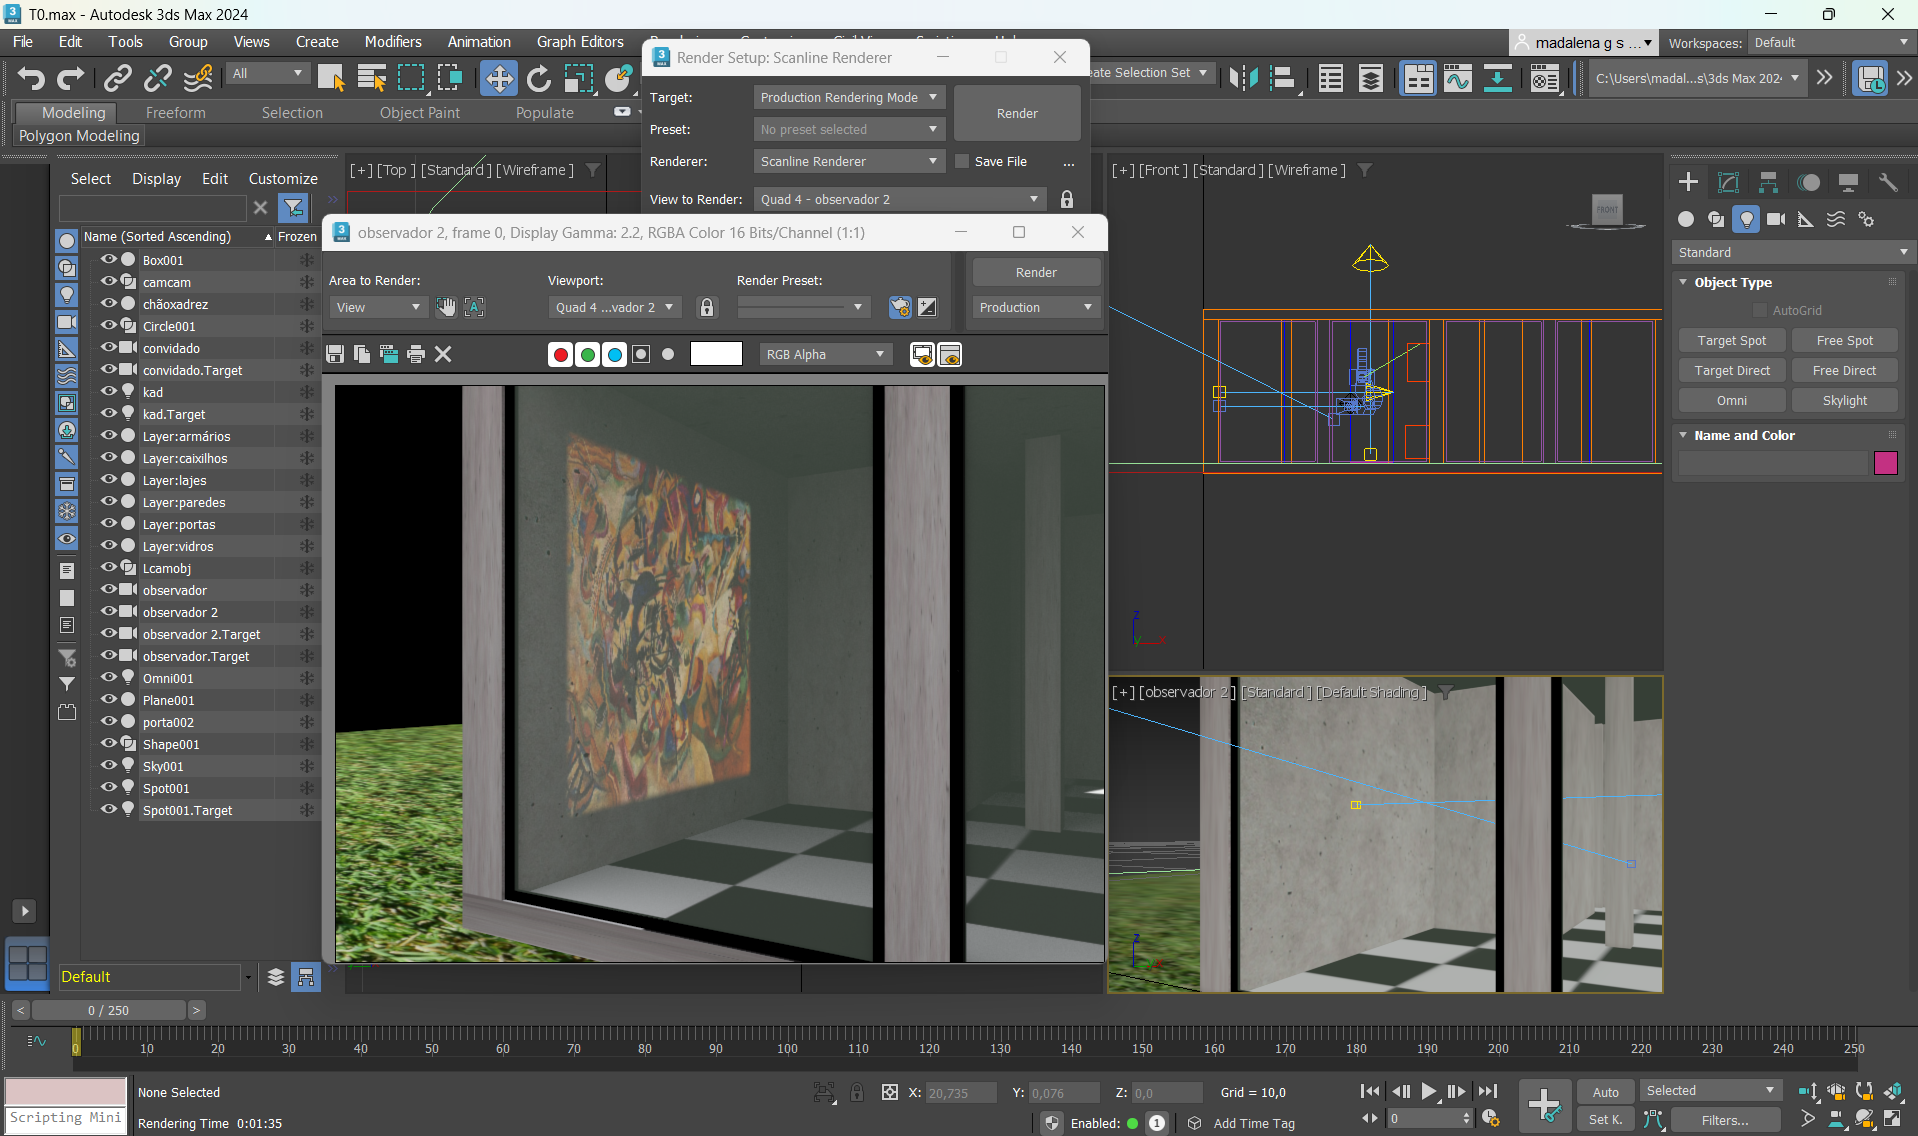Click the Select and Rotate tool
Image resolution: width=1918 pixels, height=1136 pixels.
[539, 78]
